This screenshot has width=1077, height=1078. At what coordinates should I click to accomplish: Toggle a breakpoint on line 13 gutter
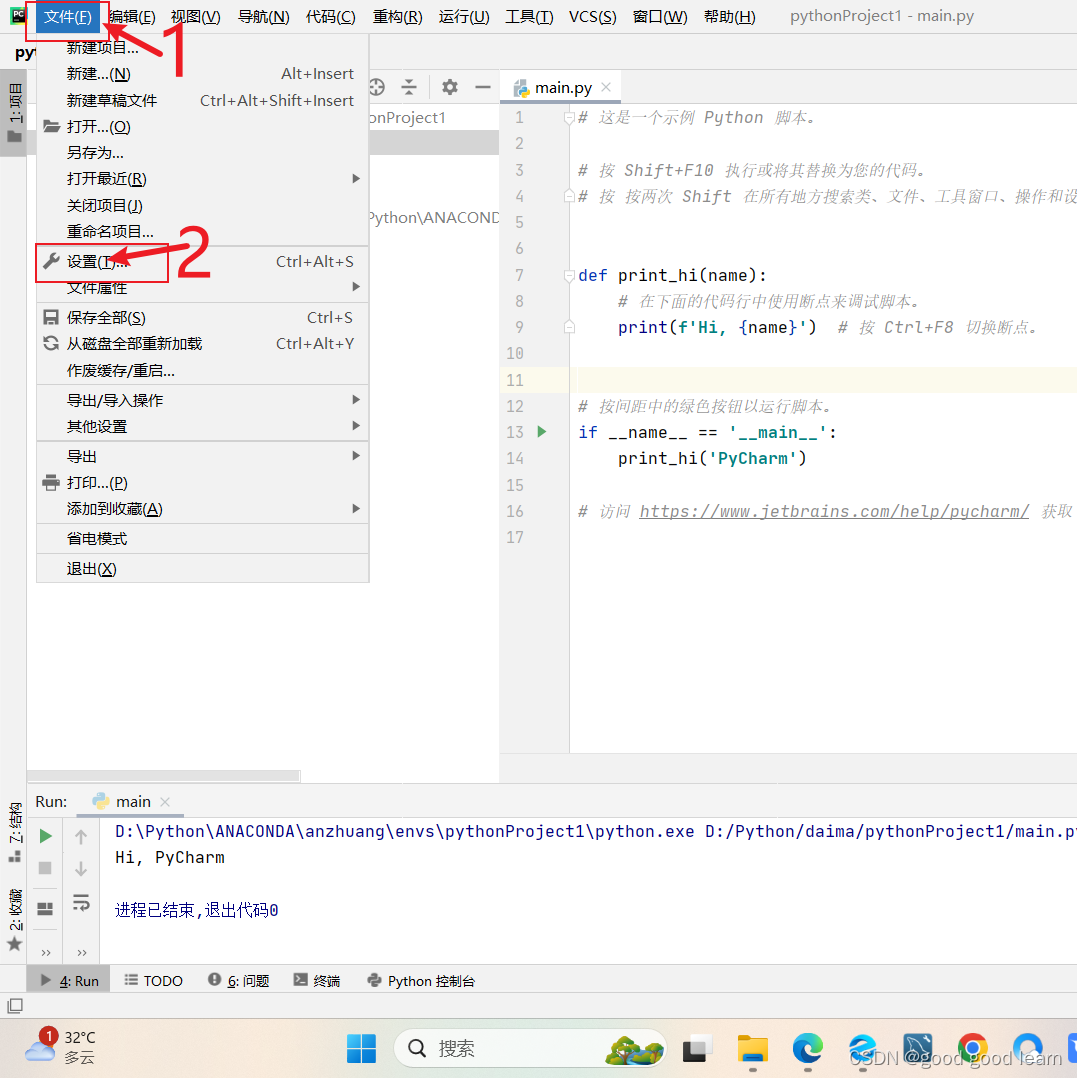pos(556,431)
